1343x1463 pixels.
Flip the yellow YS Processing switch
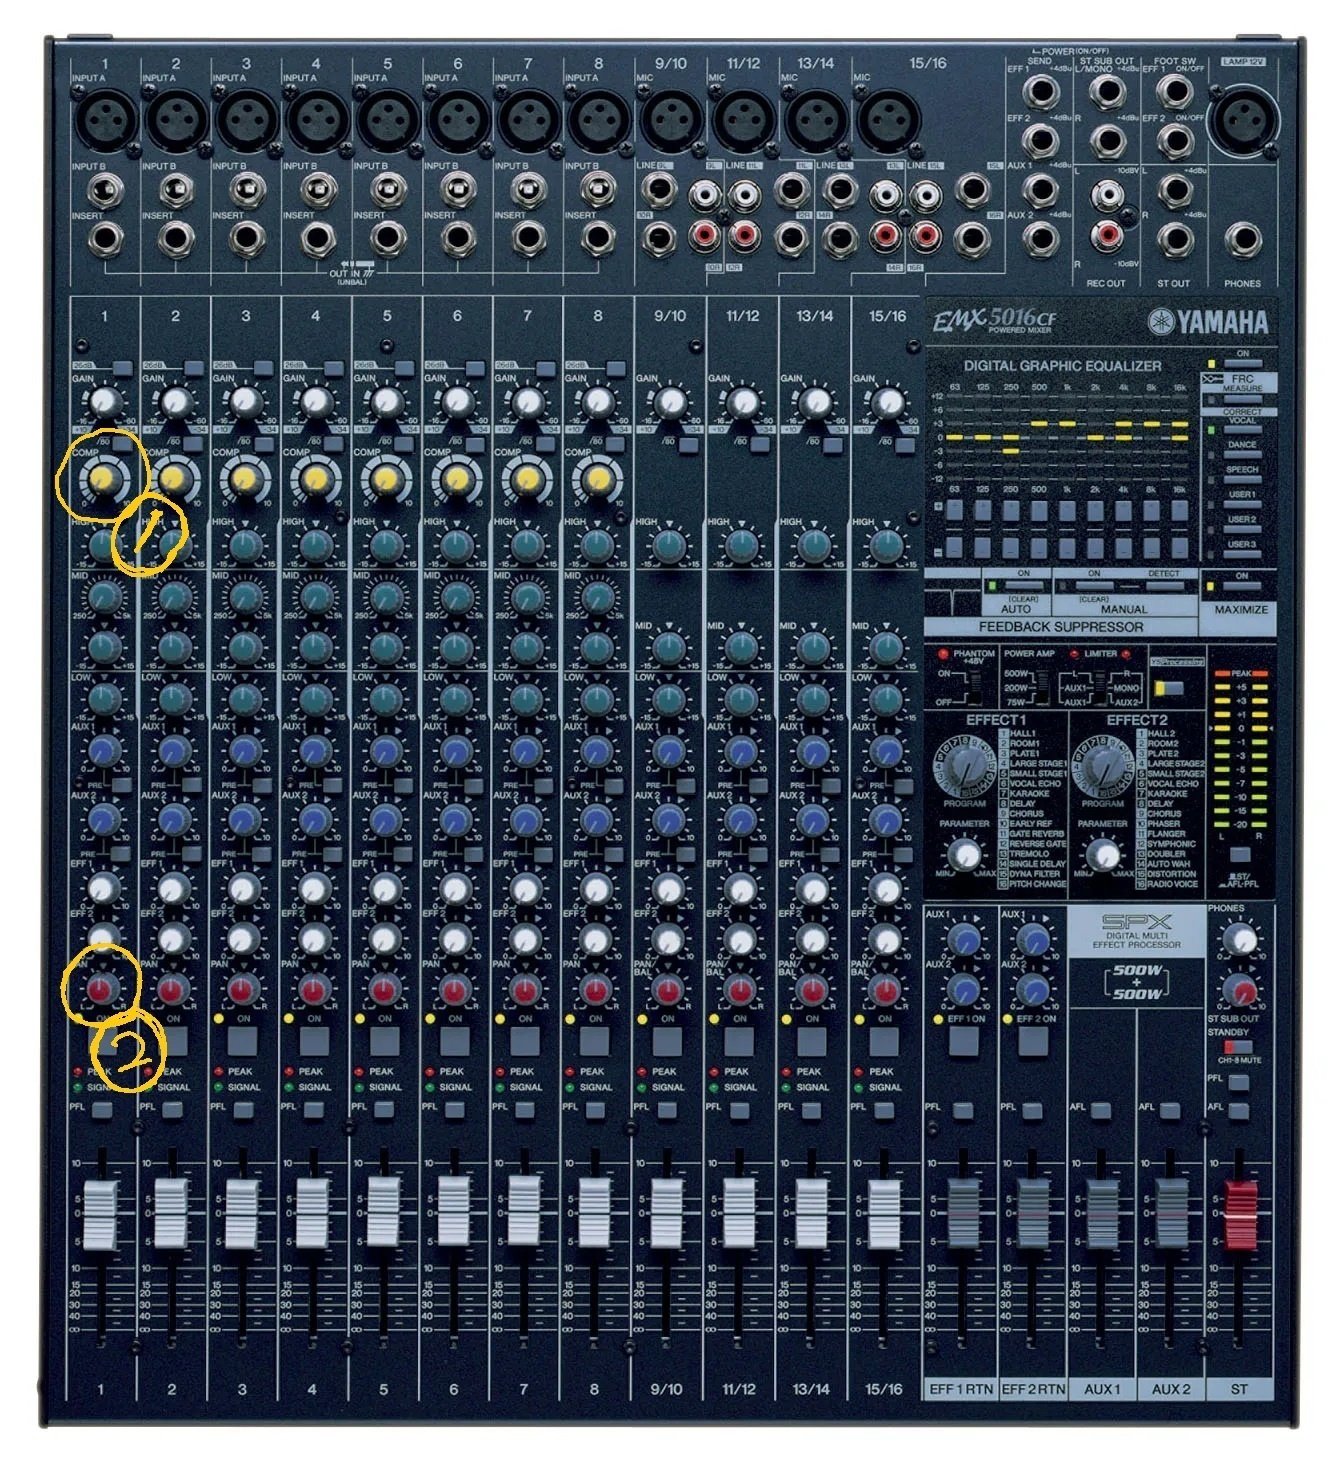(x=1167, y=688)
